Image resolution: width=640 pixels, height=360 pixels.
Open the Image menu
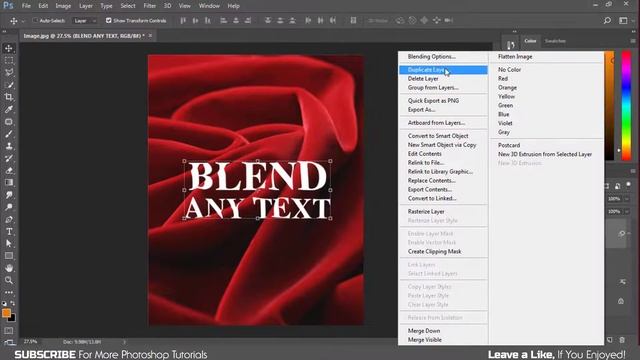click(63, 6)
